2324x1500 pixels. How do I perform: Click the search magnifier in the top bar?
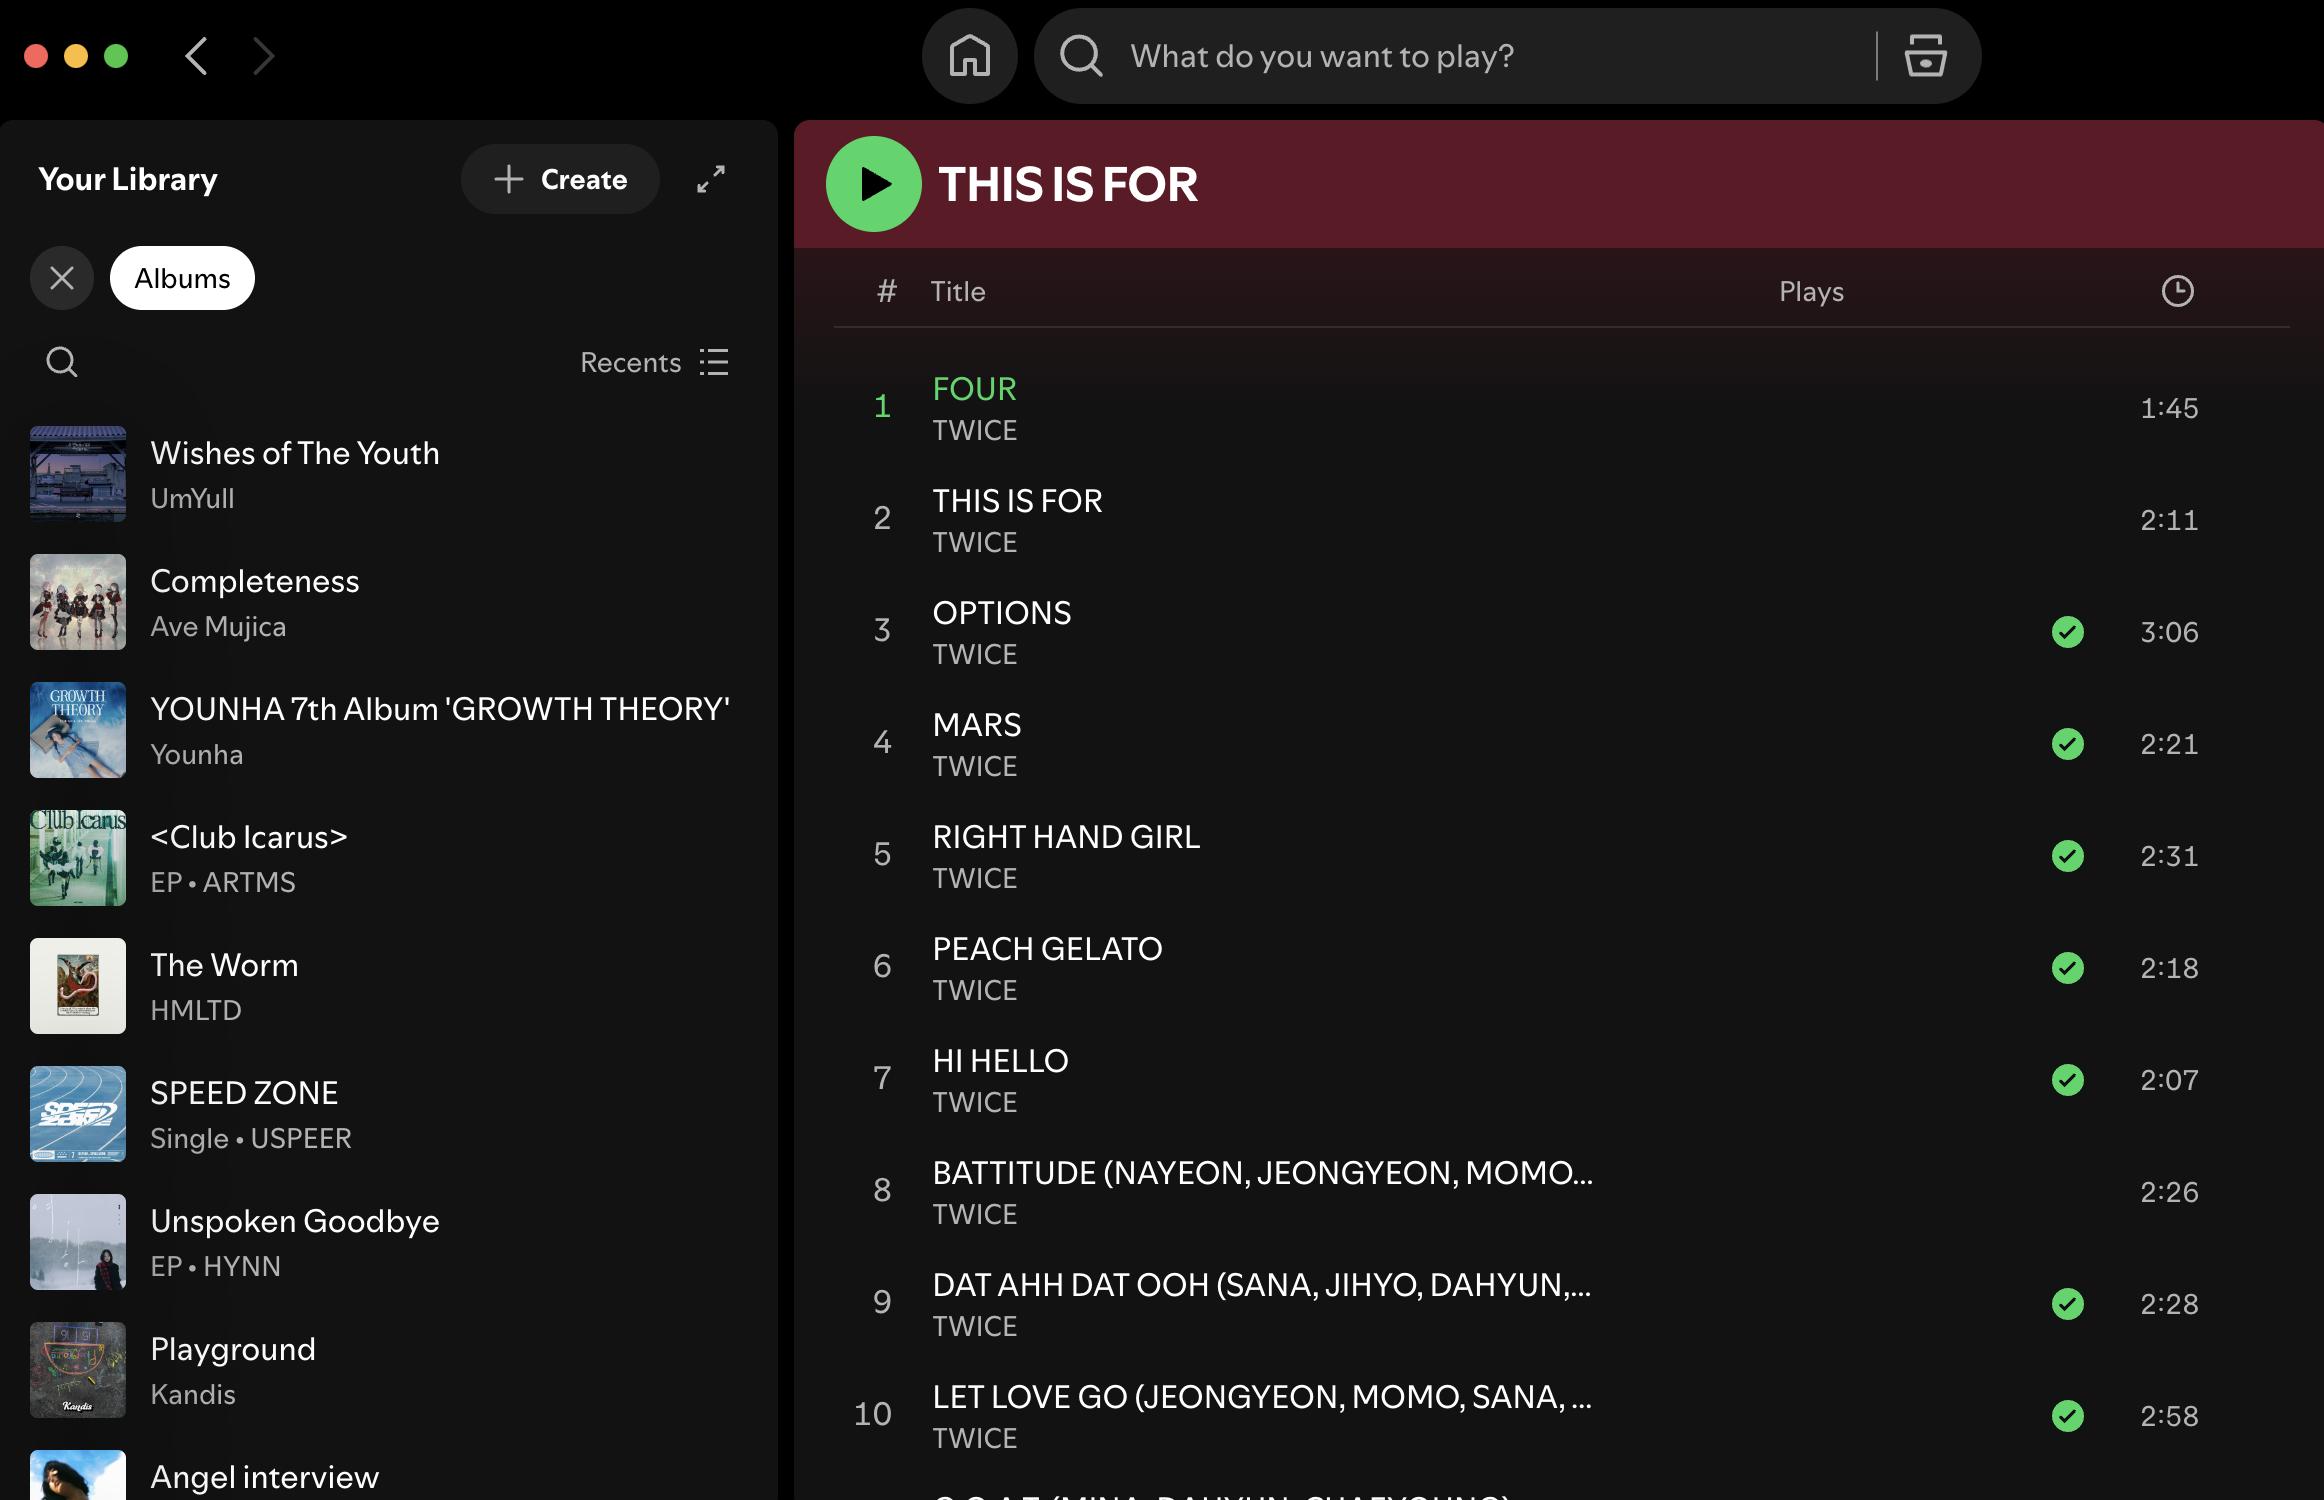[x=1081, y=56]
